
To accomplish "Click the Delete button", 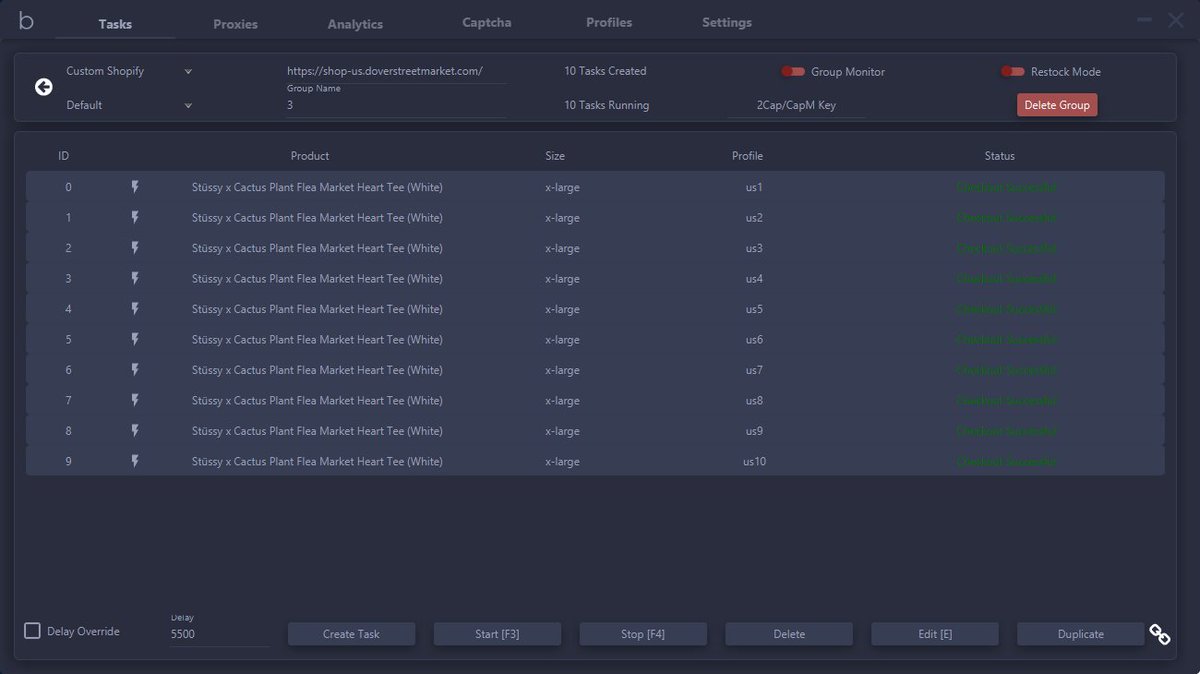I will 789,634.
